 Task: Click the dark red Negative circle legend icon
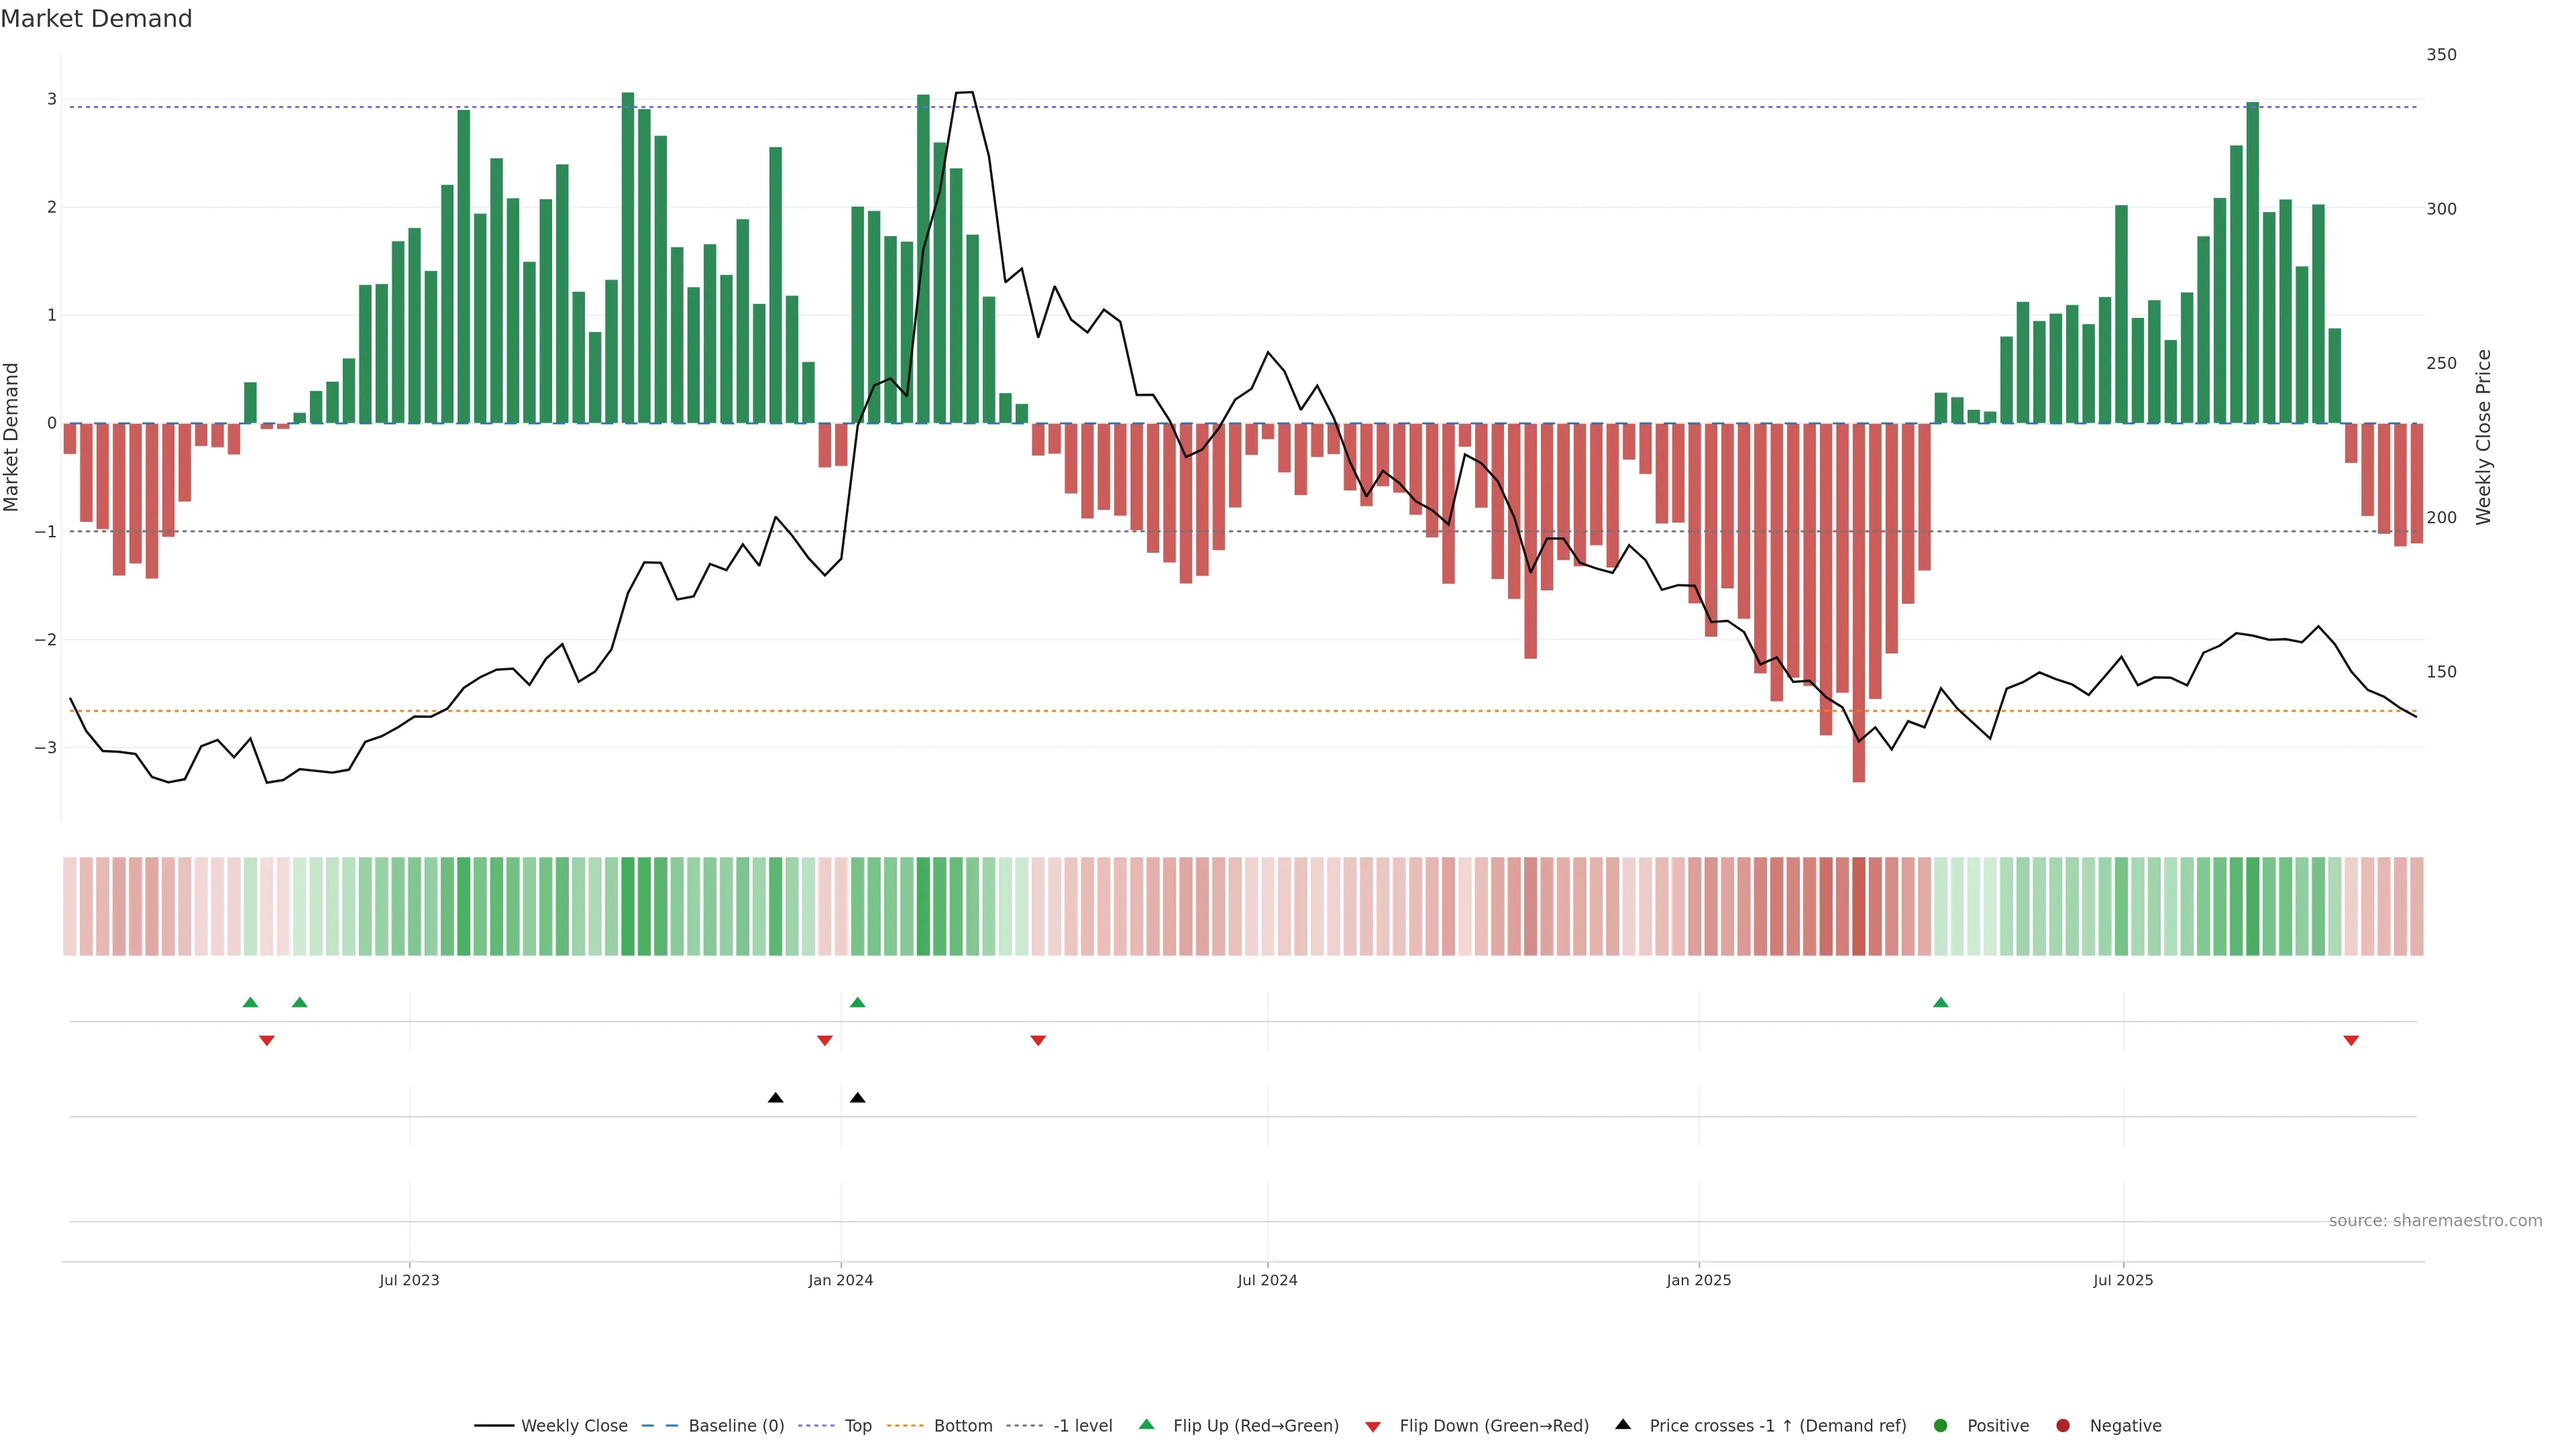[2063, 1425]
